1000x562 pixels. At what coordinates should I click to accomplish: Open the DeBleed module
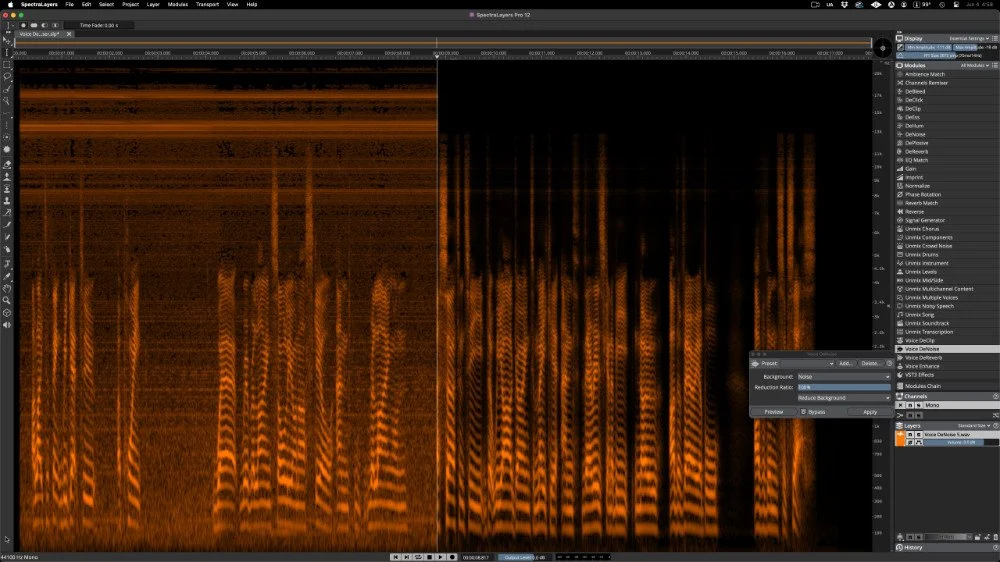[915, 91]
